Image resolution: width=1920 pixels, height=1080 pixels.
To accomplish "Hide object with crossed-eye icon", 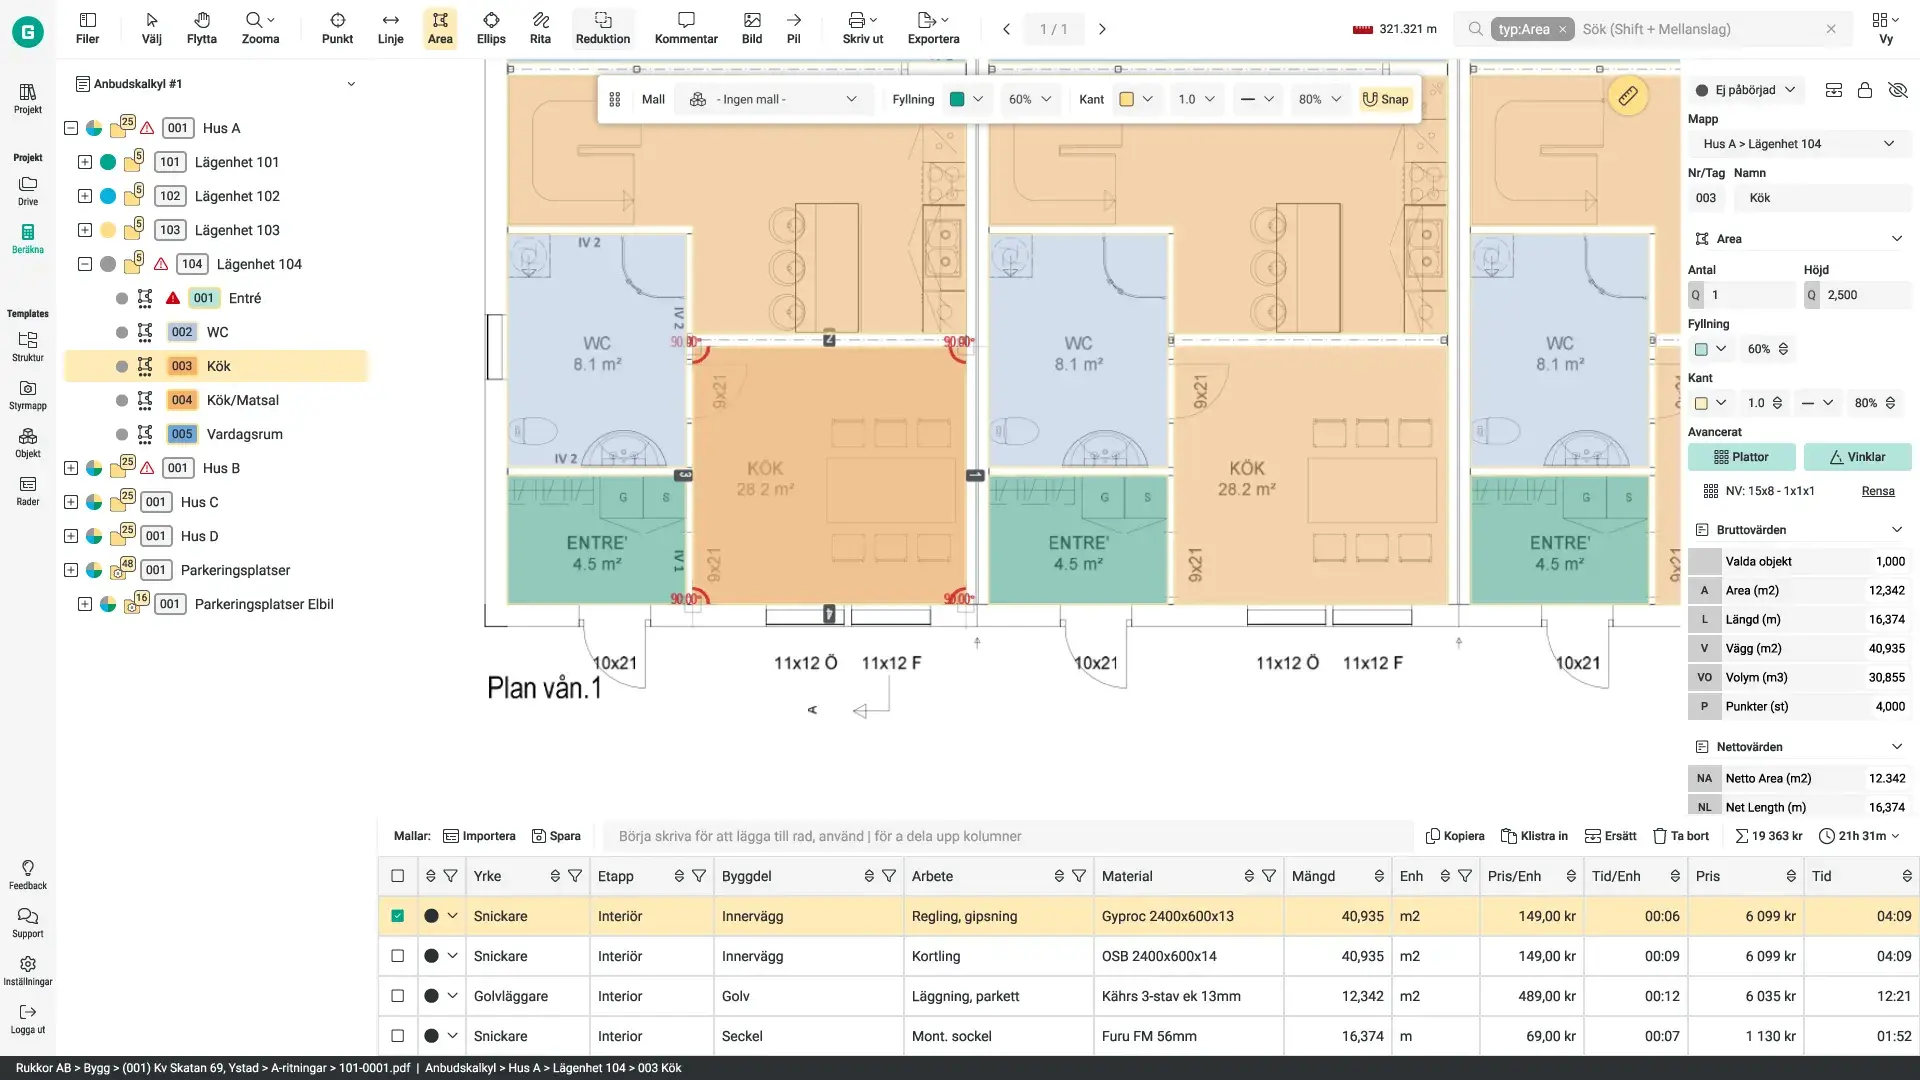I will click(x=1897, y=90).
